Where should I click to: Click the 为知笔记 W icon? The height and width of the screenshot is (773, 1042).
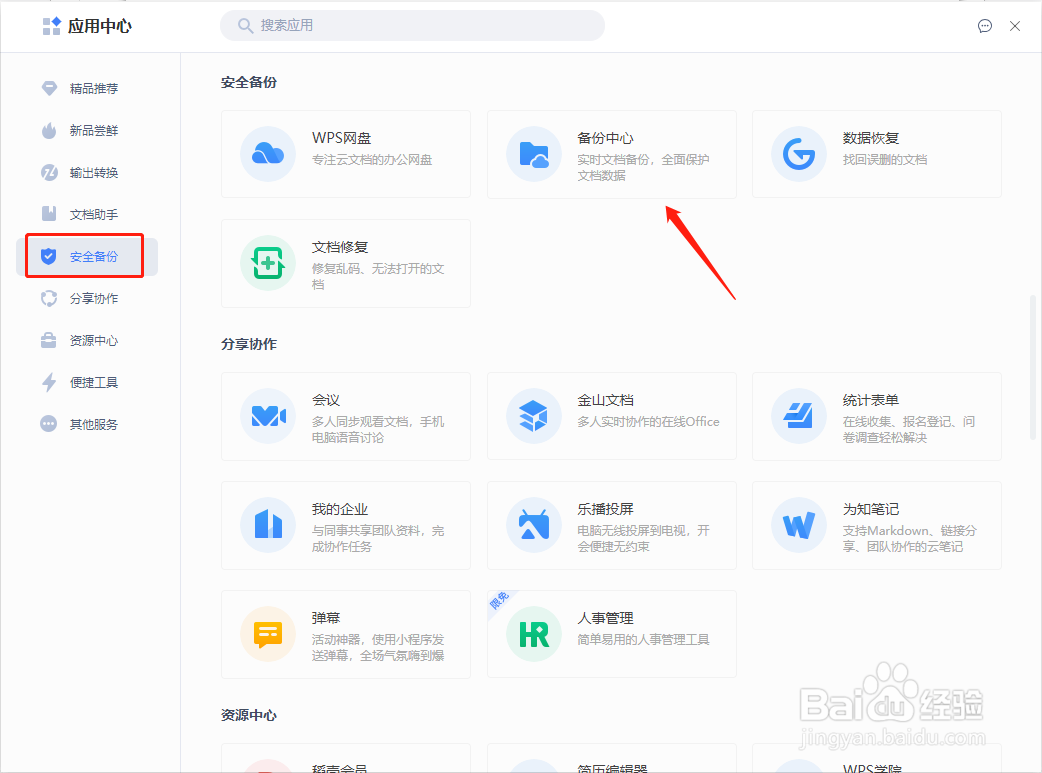pyautogui.click(x=799, y=525)
